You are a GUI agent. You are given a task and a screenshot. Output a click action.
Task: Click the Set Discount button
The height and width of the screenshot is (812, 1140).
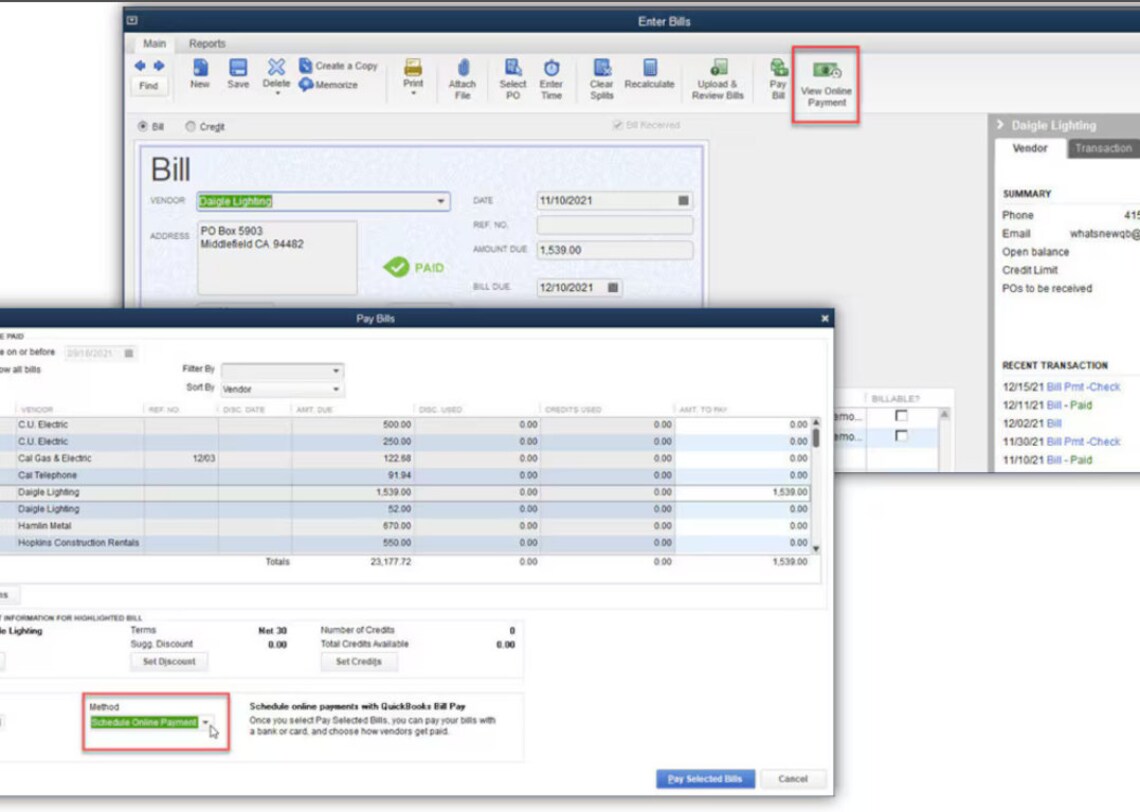(169, 662)
